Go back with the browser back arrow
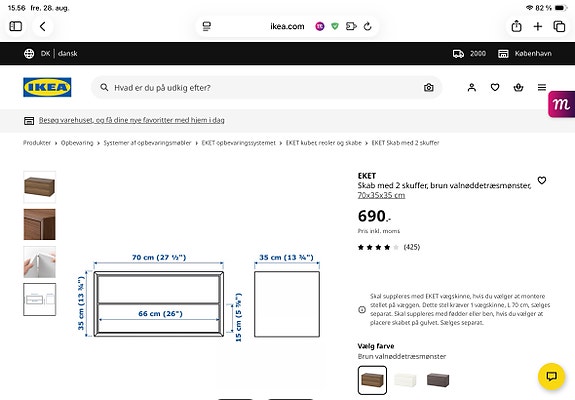Image resolution: width=575 pixels, height=400 pixels. tap(43, 26)
